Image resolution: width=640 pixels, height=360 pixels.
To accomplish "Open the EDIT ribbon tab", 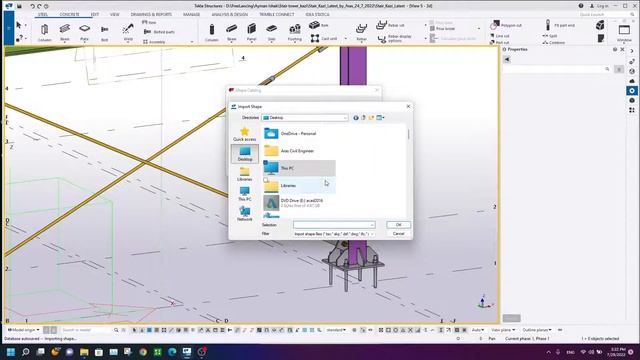I will pyautogui.click(x=95, y=14).
